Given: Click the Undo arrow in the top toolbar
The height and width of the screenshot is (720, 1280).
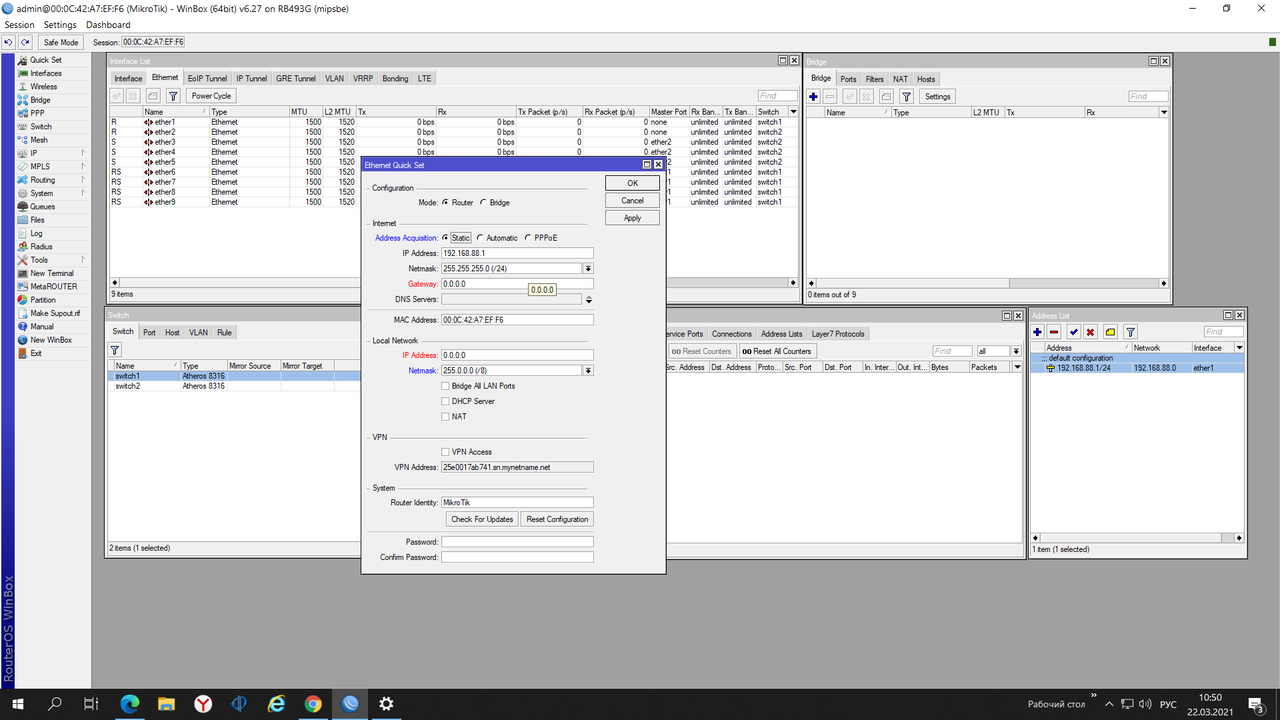Looking at the screenshot, I should pyautogui.click(x=8, y=42).
